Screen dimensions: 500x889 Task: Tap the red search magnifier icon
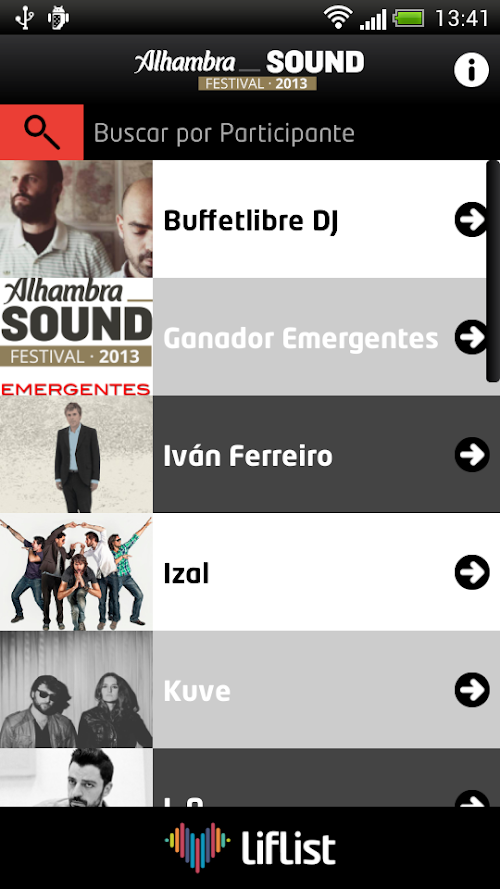click(42, 132)
